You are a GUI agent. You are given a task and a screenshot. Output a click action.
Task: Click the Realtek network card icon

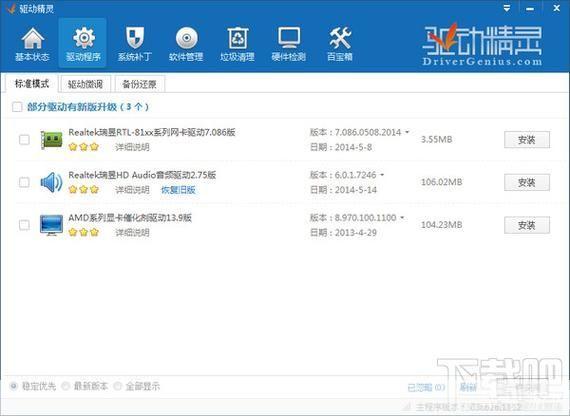(52, 139)
